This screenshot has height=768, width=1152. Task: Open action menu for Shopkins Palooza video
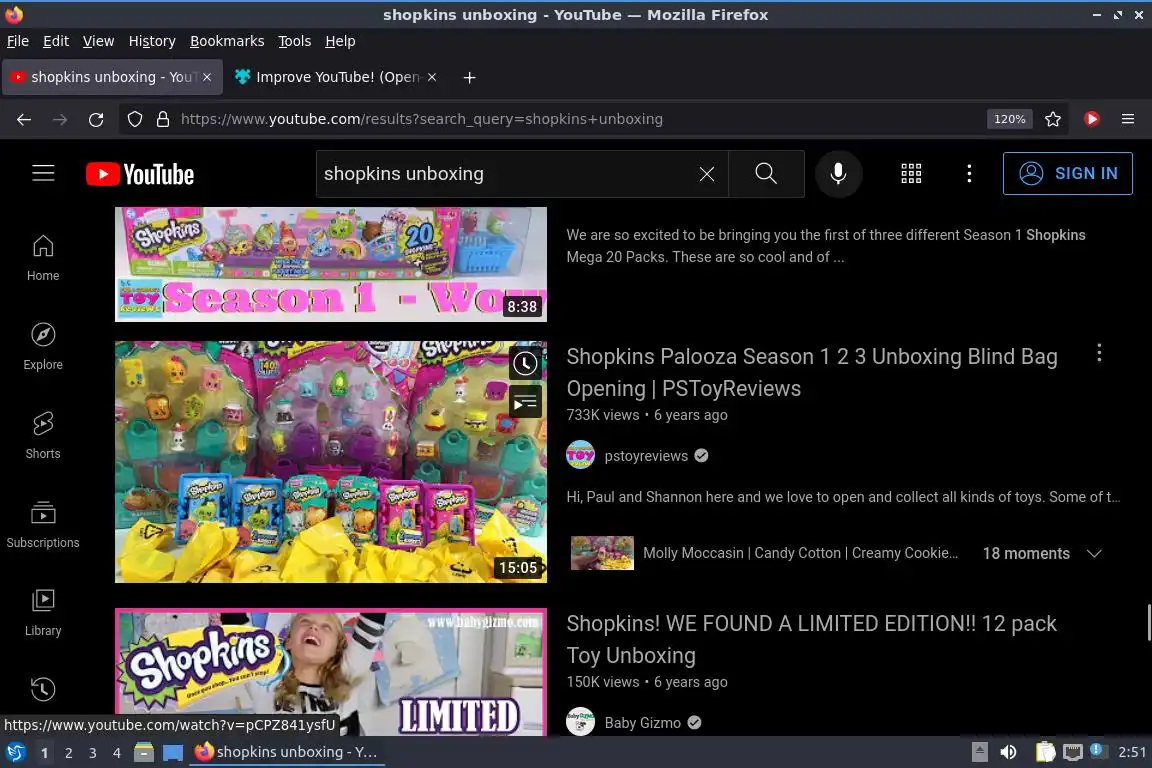tap(1099, 354)
